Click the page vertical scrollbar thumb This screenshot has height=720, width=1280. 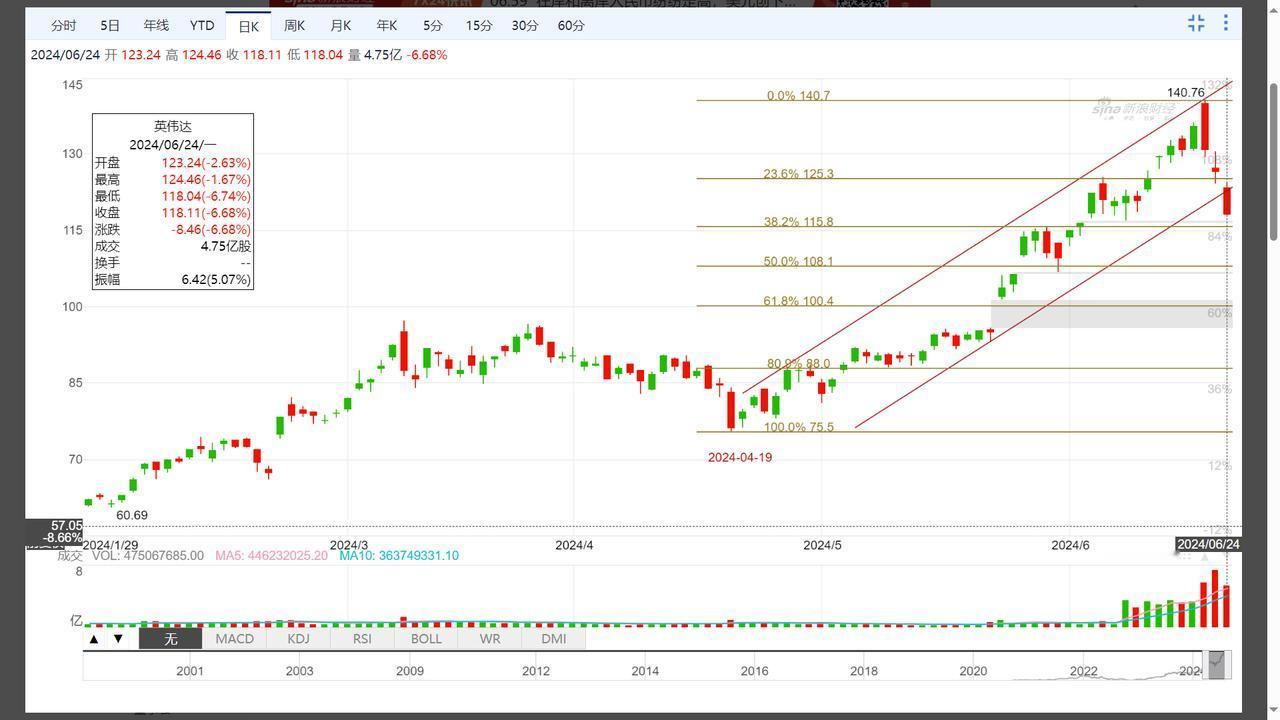1273,162
